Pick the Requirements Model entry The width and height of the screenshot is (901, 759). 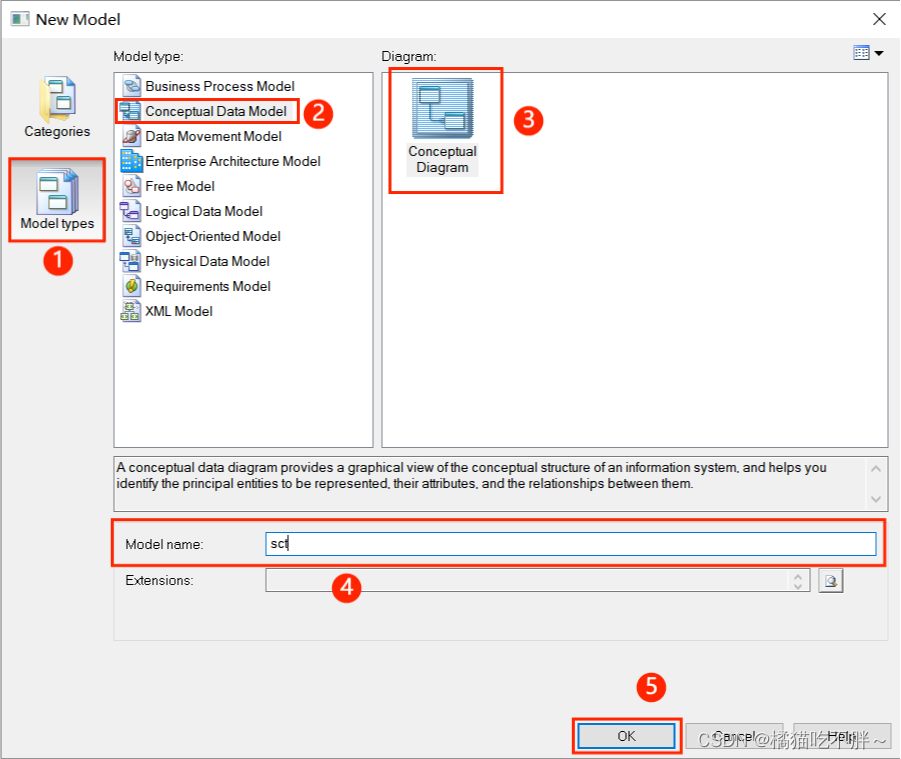(x=207, y=286)
